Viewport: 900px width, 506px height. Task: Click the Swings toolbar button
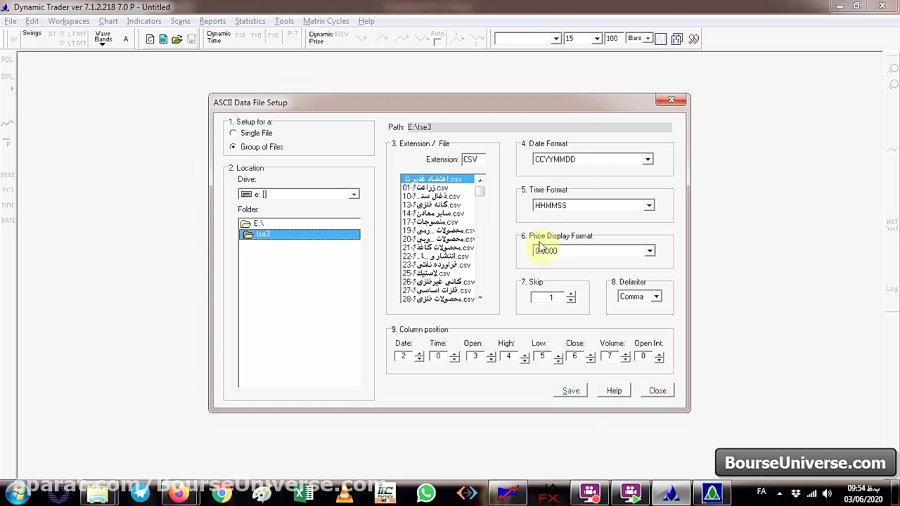(x=32, y=34)
